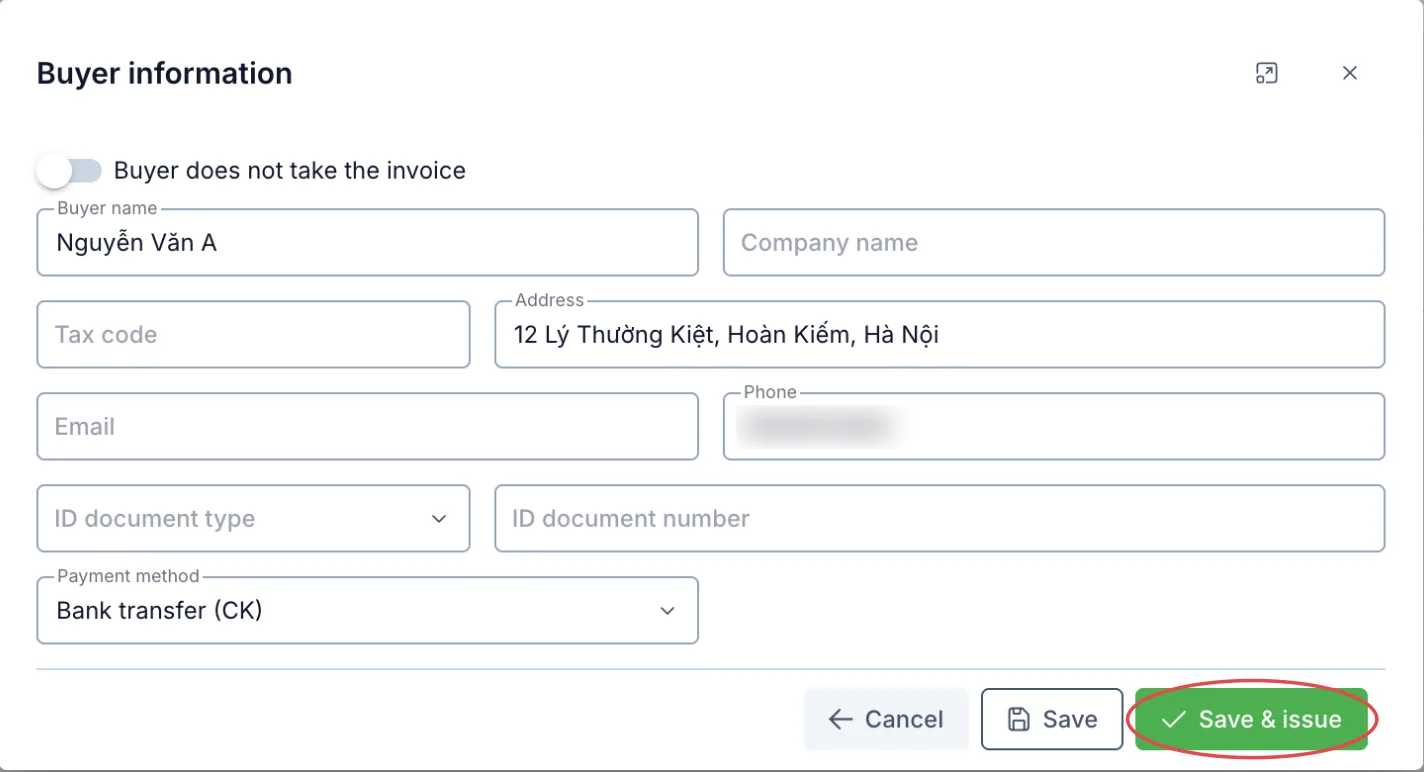Toggle Buyer does not take the invoice
Image resolution: width=1424 pixels, height=772 pixels.
(69, 171)
